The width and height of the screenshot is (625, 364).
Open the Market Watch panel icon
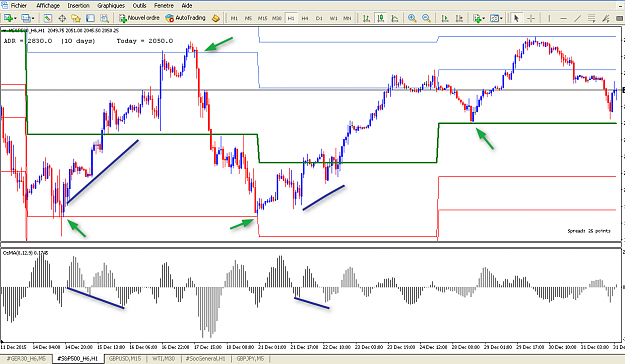click(48, 18)
